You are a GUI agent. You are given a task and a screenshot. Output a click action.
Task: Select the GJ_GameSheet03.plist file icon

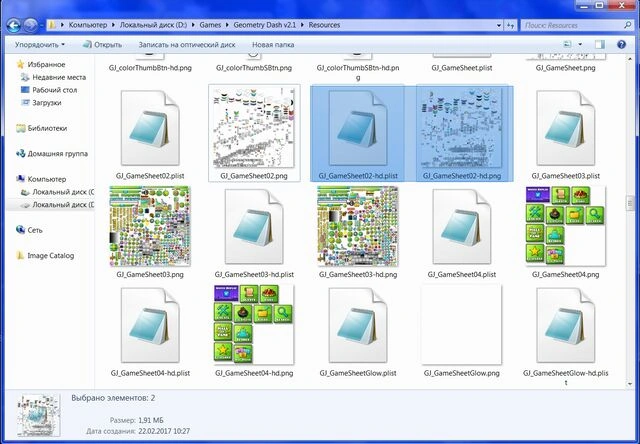click(566, 128)
